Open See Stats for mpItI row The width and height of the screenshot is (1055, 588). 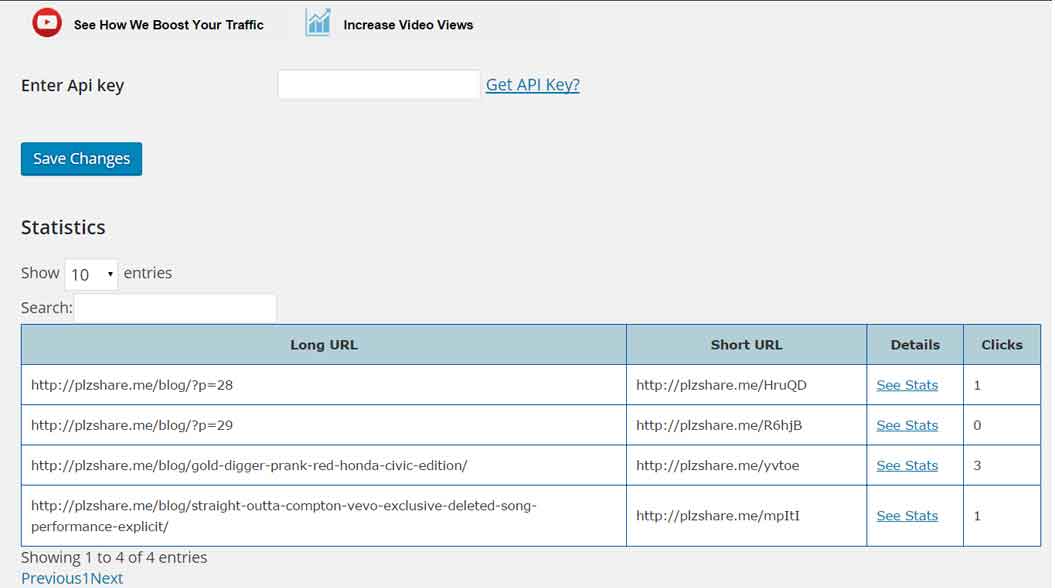pyautogui.click(x=907, y=516)
